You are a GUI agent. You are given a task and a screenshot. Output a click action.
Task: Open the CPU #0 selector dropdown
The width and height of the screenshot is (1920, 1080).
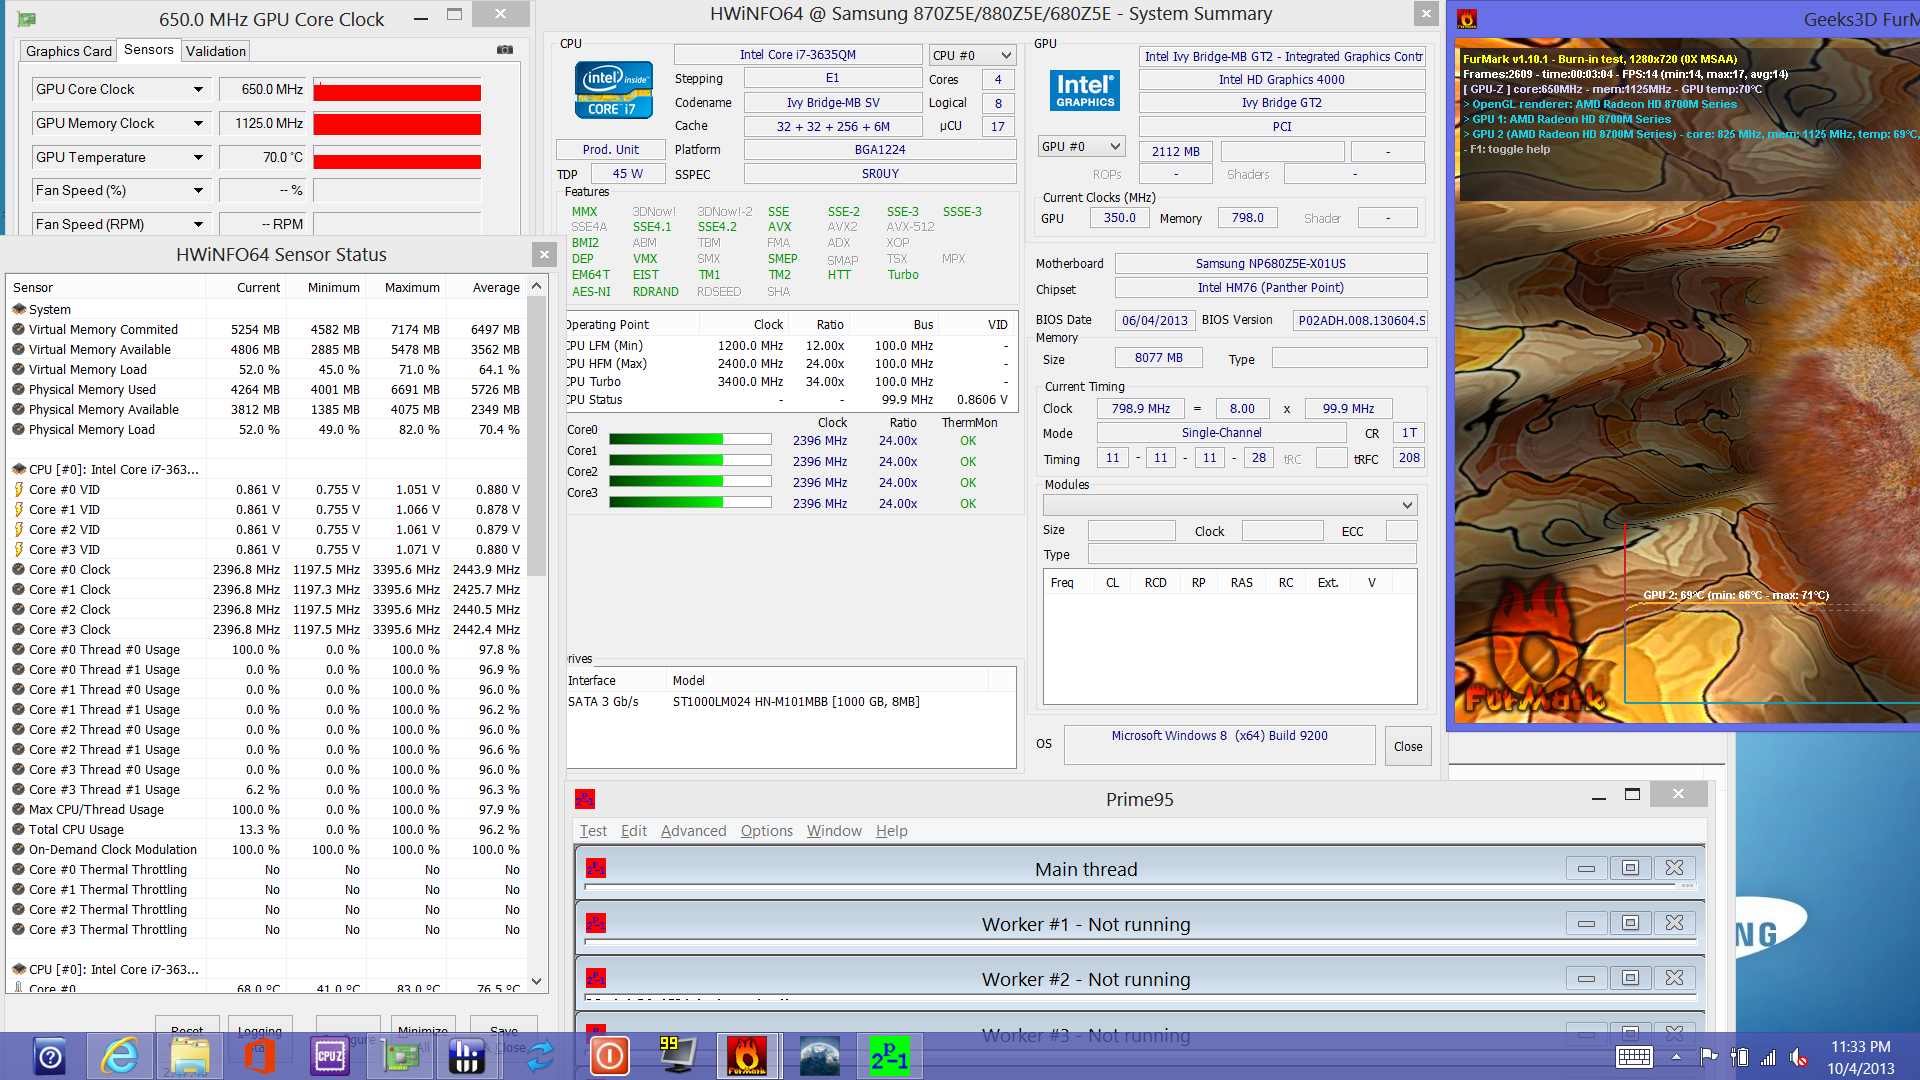(971, 55)
